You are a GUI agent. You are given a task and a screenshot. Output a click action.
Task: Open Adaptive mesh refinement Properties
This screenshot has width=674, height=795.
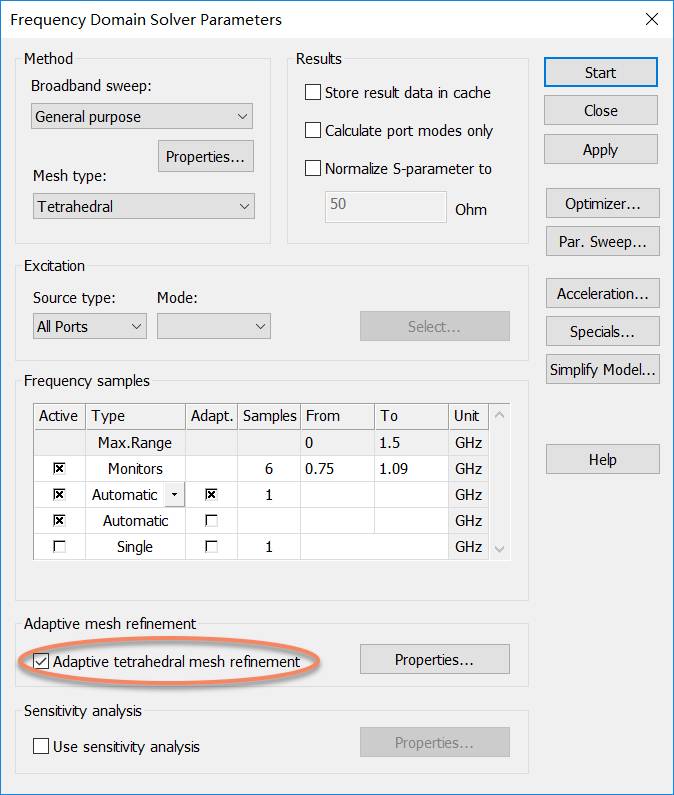[x=435, y=659]
